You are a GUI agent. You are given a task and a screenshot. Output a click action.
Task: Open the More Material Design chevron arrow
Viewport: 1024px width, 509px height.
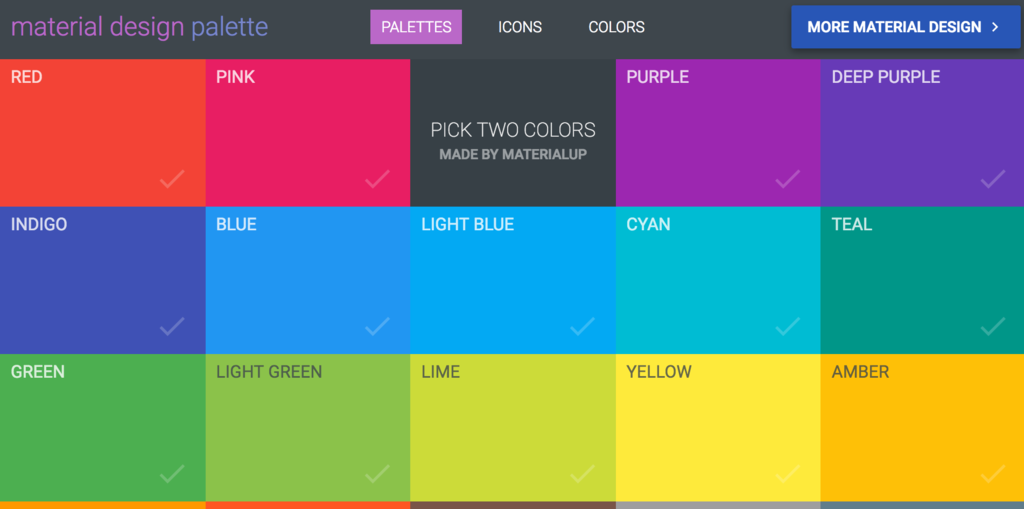coord(995,28)
